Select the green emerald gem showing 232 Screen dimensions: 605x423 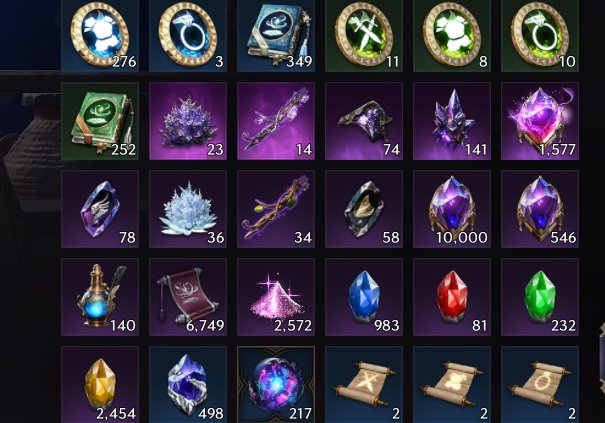point(540,297)
